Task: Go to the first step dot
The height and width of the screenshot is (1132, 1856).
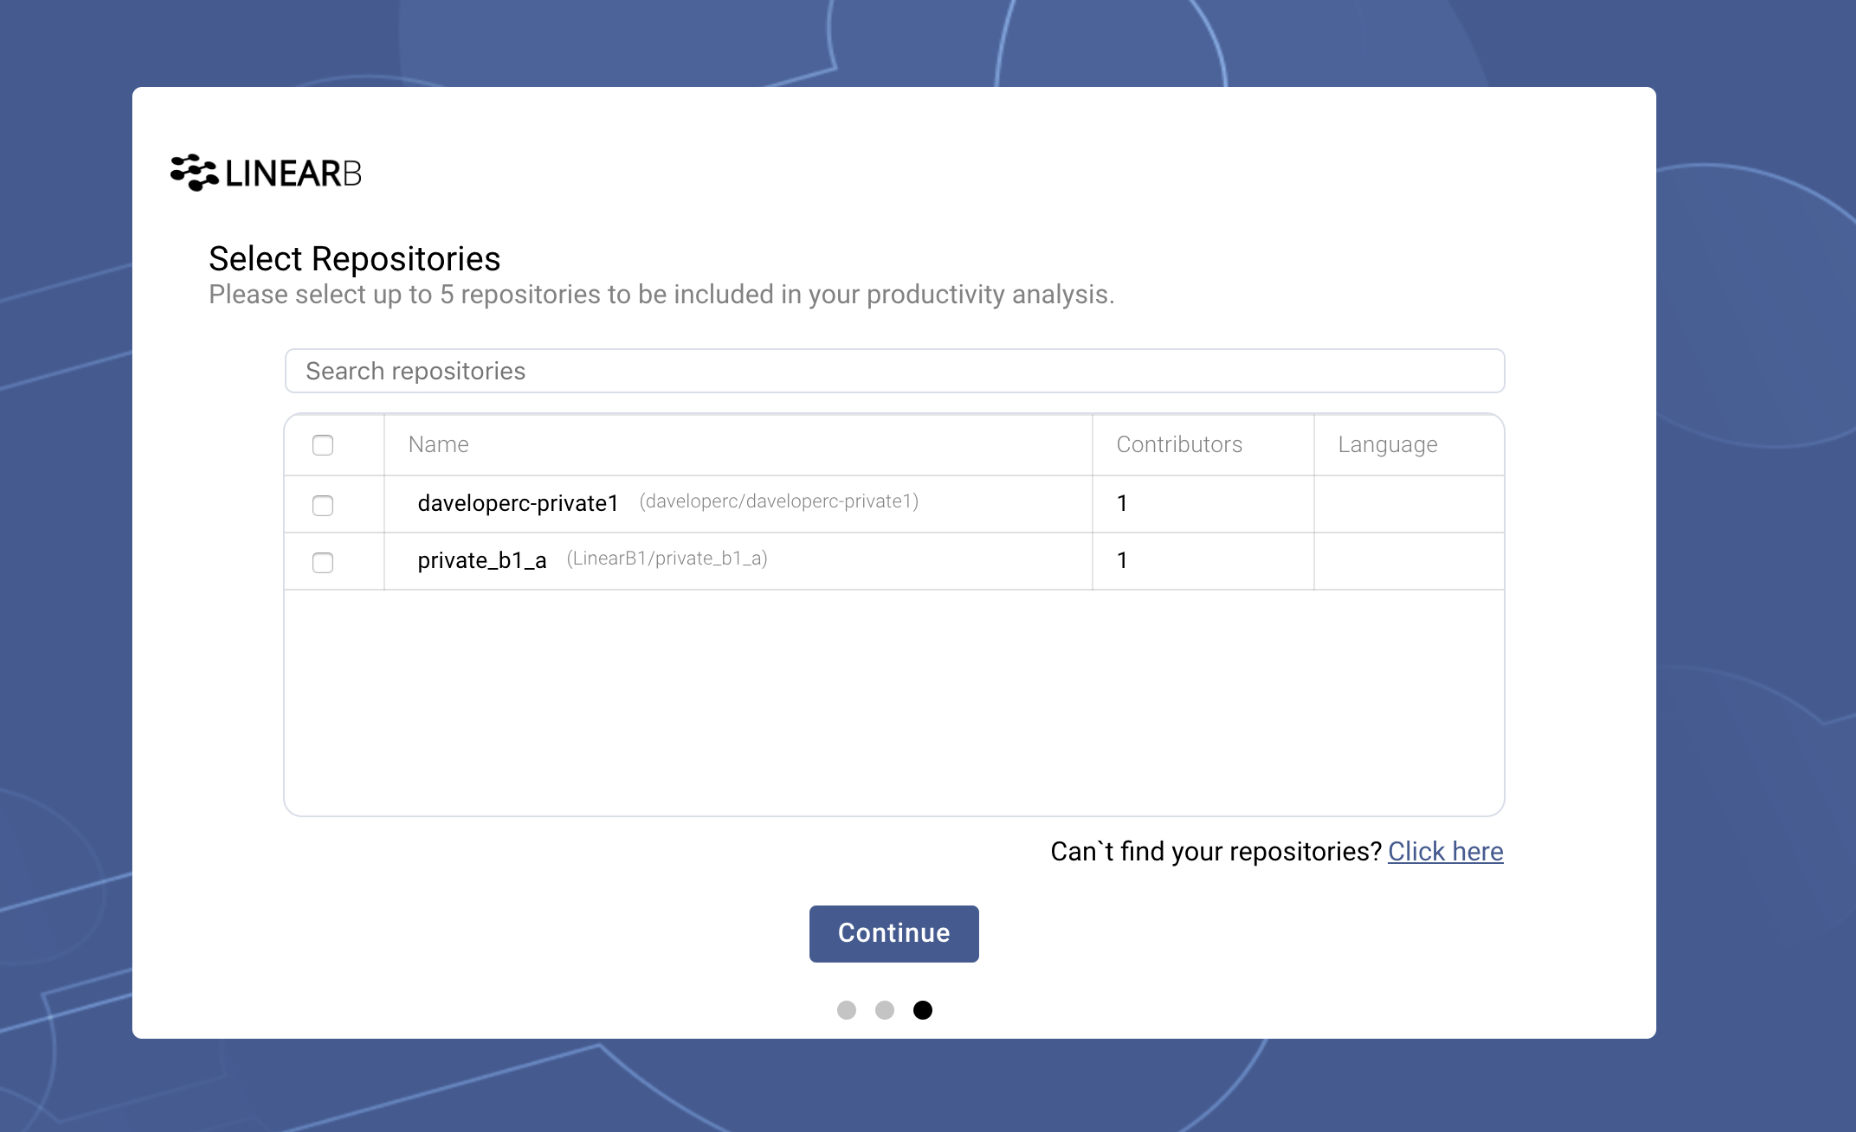Action: pos(846,1010)
